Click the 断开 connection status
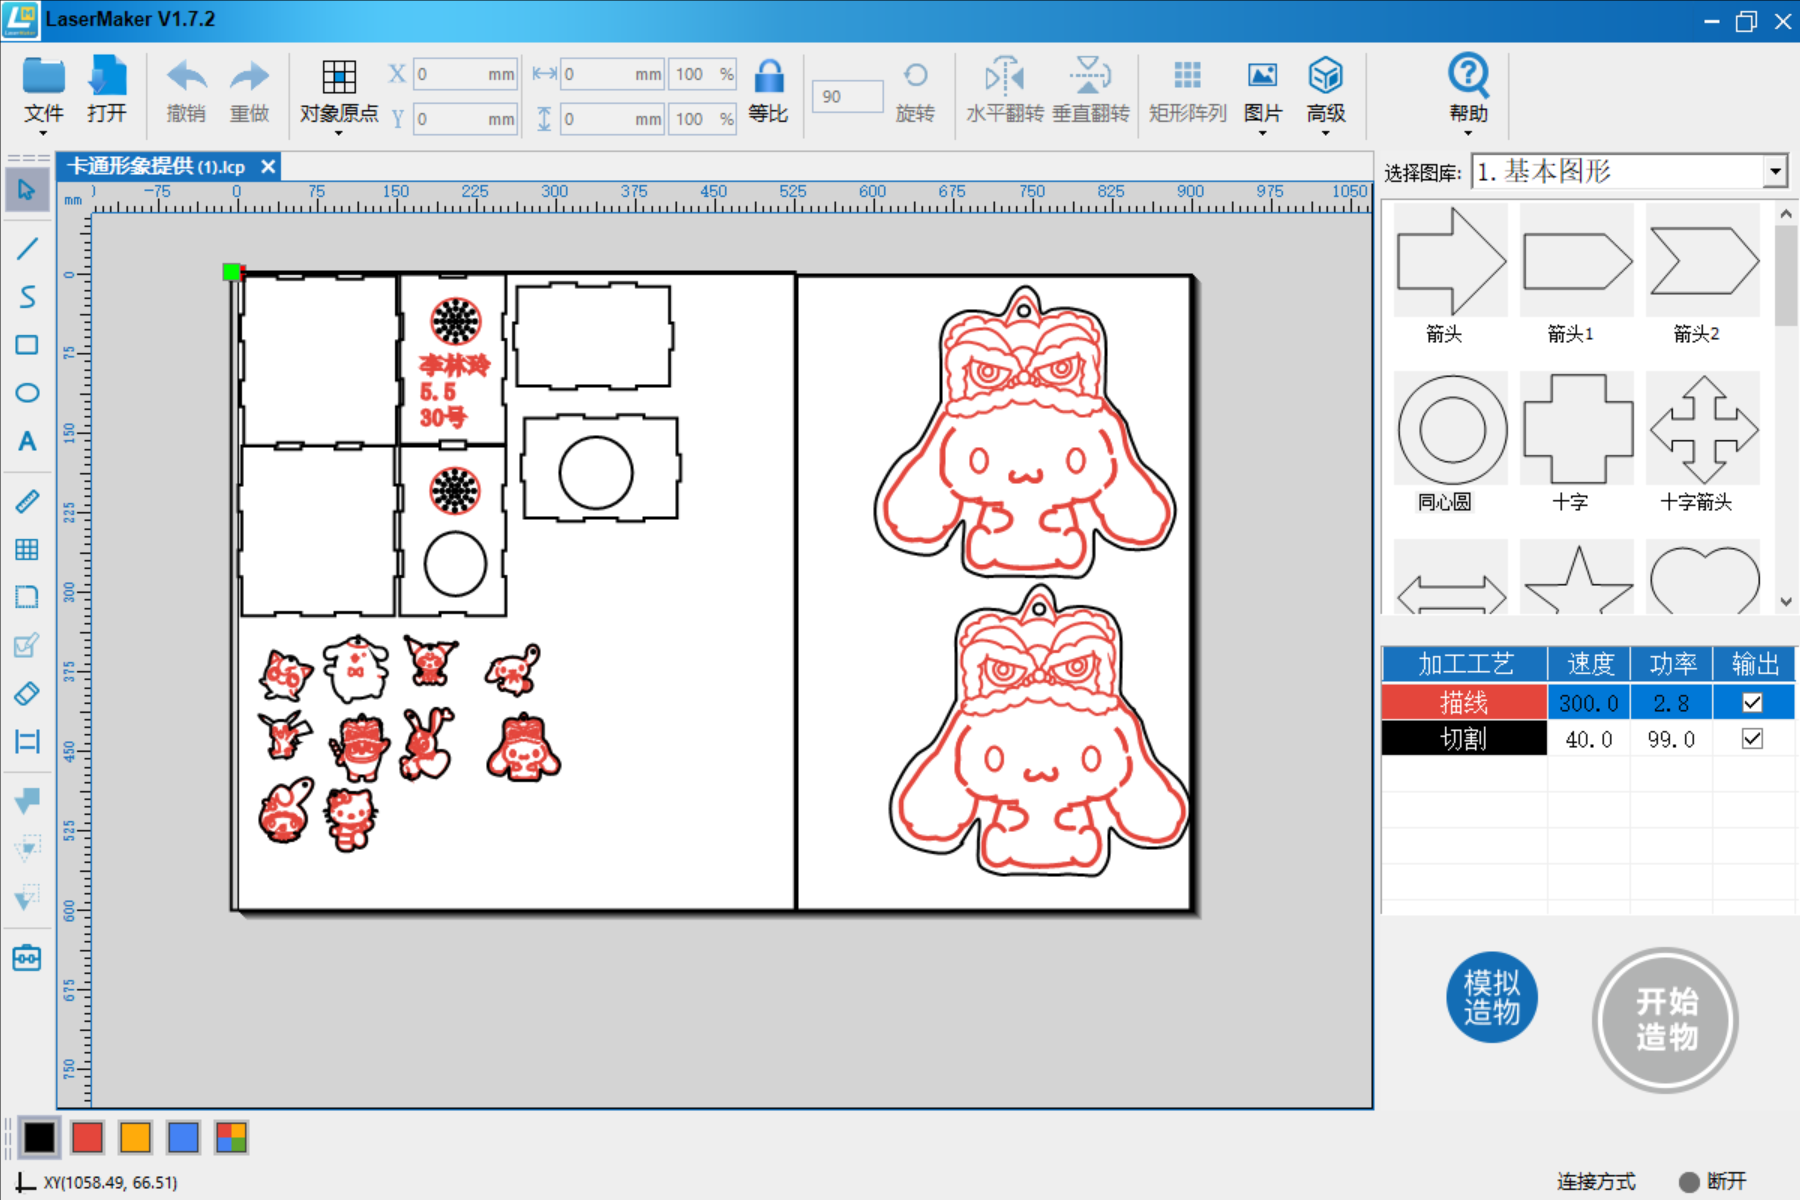The width and height of the screenshot is (1800, 1200). [1714, 1181]
